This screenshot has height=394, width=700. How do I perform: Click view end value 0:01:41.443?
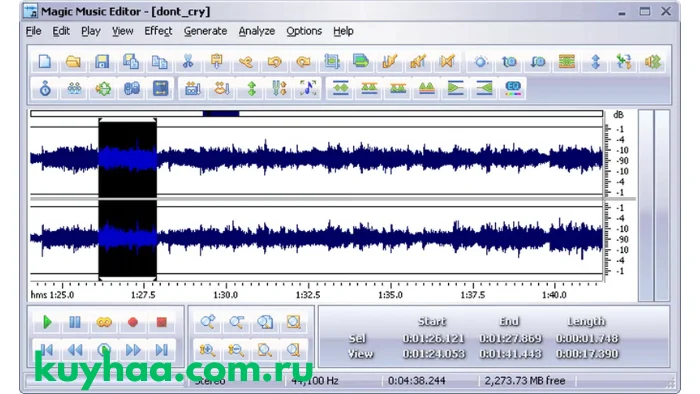click(x=510, y=354)
